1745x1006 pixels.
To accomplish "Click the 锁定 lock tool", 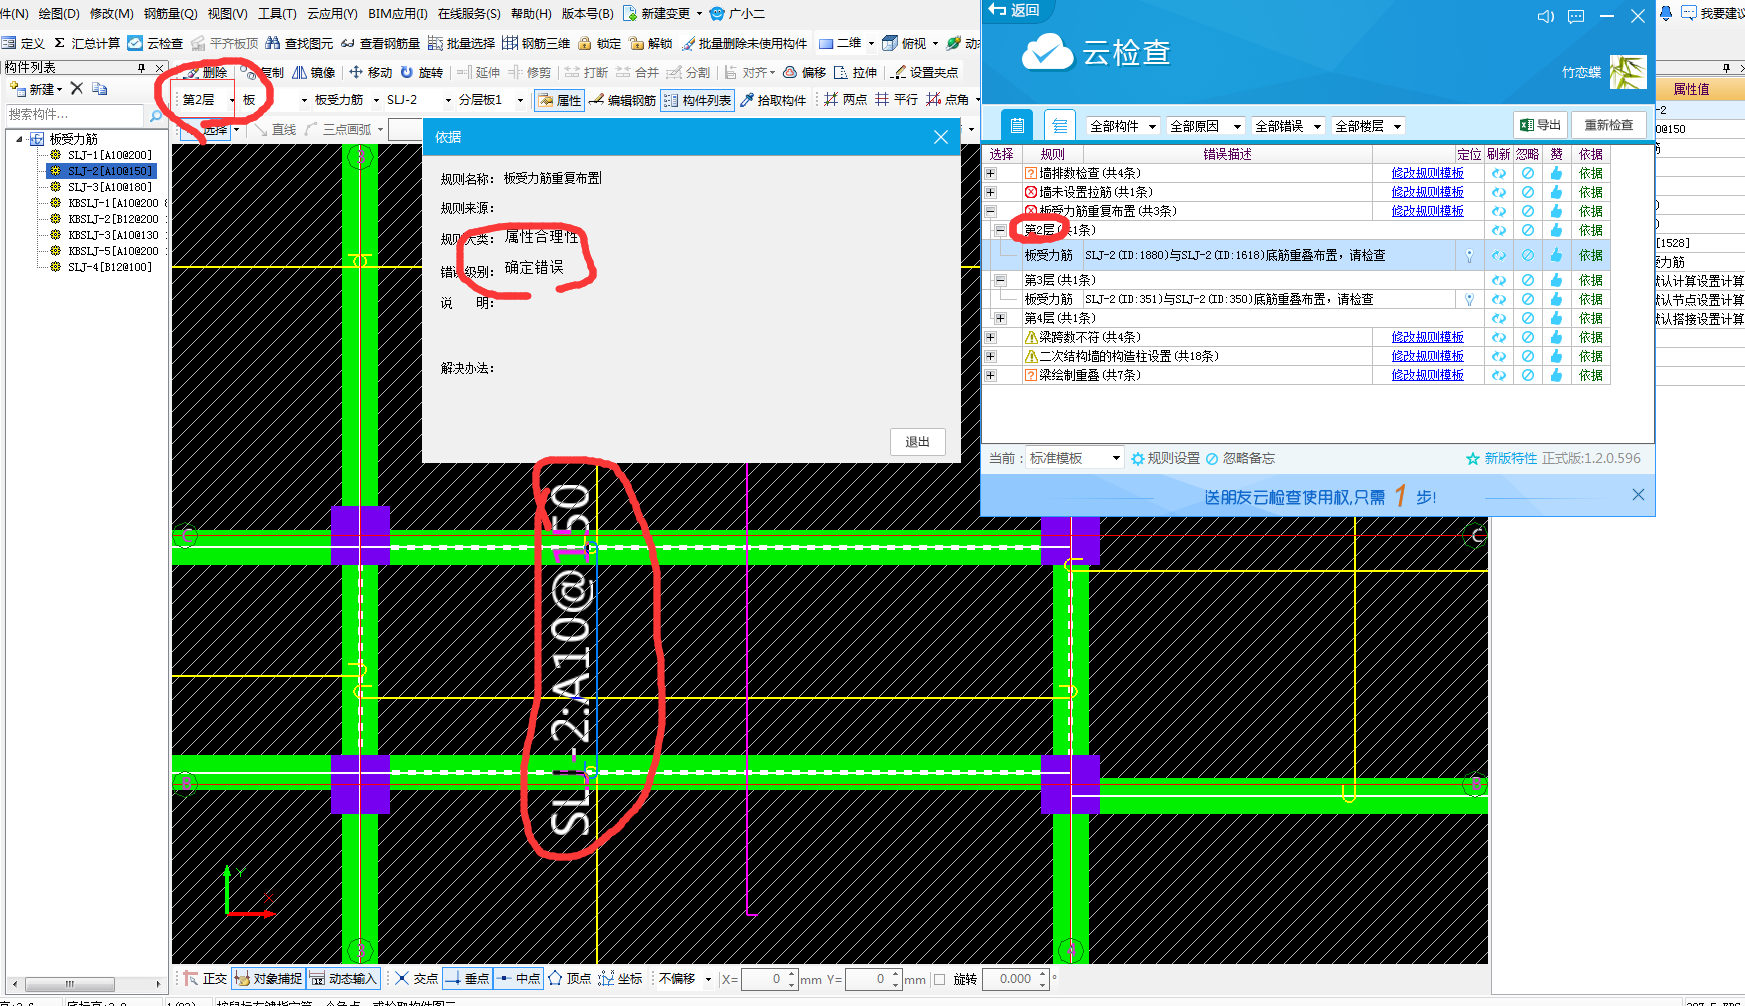I will pos(599,43).
